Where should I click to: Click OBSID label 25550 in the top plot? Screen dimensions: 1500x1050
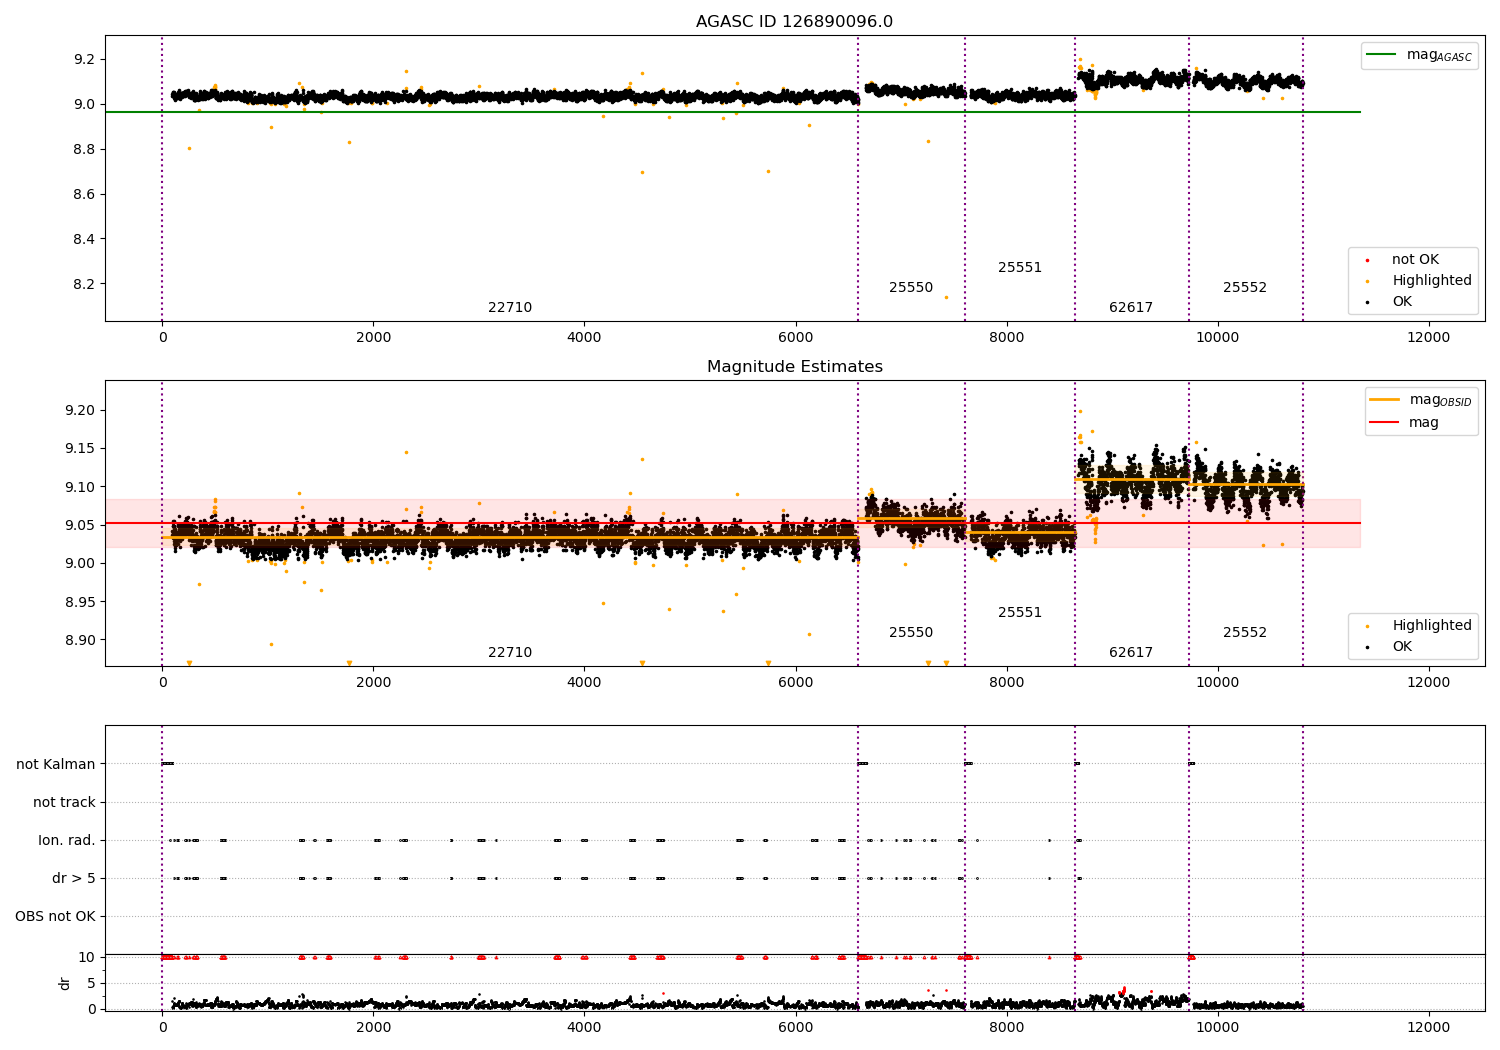[x=911, y=288]
